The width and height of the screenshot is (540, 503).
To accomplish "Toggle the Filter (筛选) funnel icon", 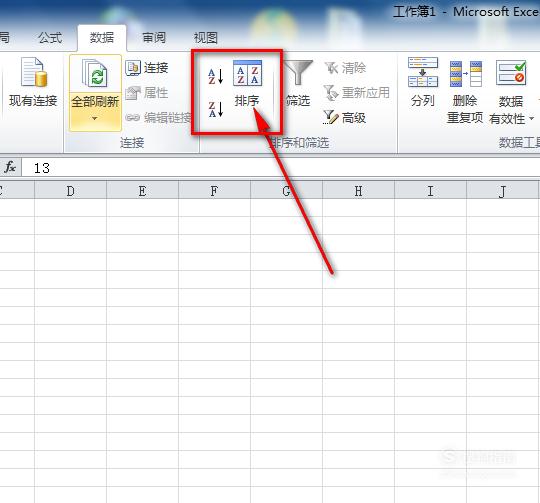I will [298, 72].
